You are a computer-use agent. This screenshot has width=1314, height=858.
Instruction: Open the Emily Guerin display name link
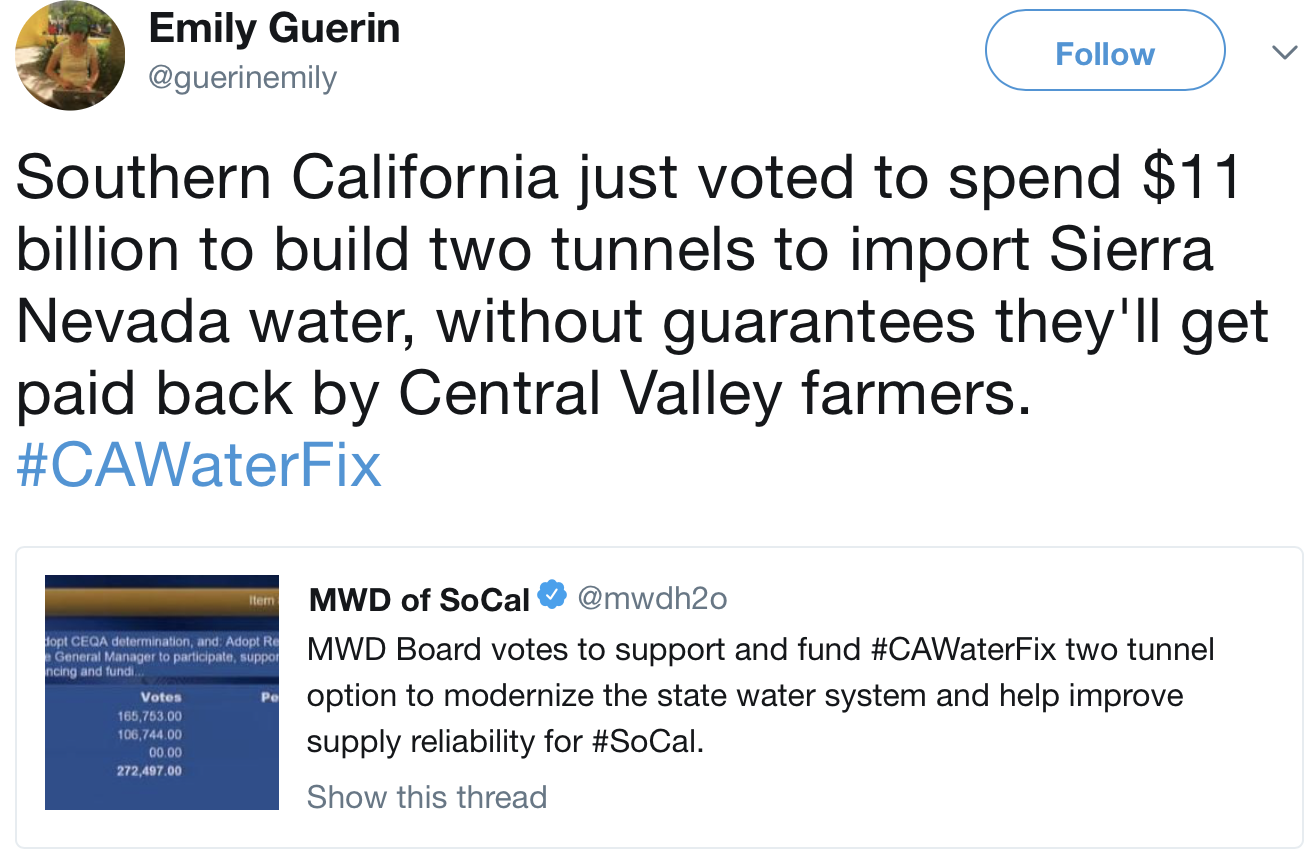274,29
